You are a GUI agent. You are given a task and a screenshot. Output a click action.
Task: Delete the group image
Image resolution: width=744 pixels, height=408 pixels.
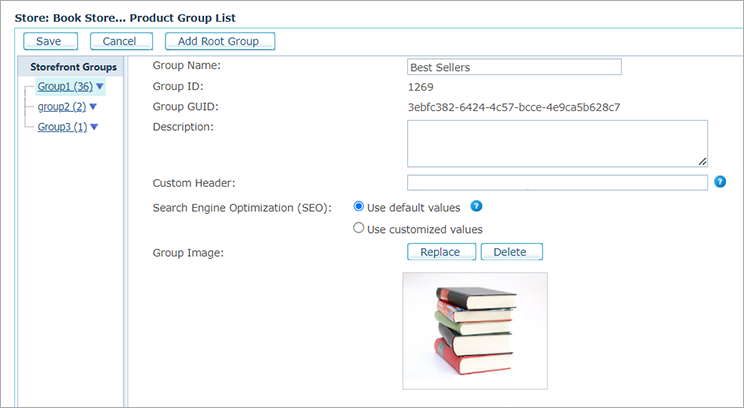(510, 252)
